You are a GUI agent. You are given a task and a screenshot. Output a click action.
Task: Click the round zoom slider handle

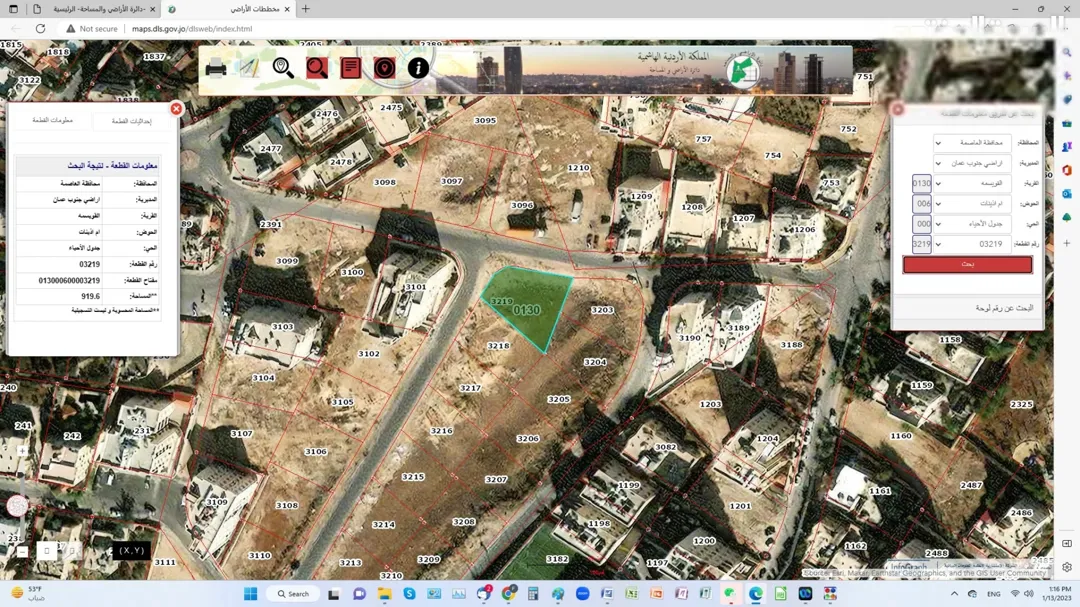tap(17, 506)
